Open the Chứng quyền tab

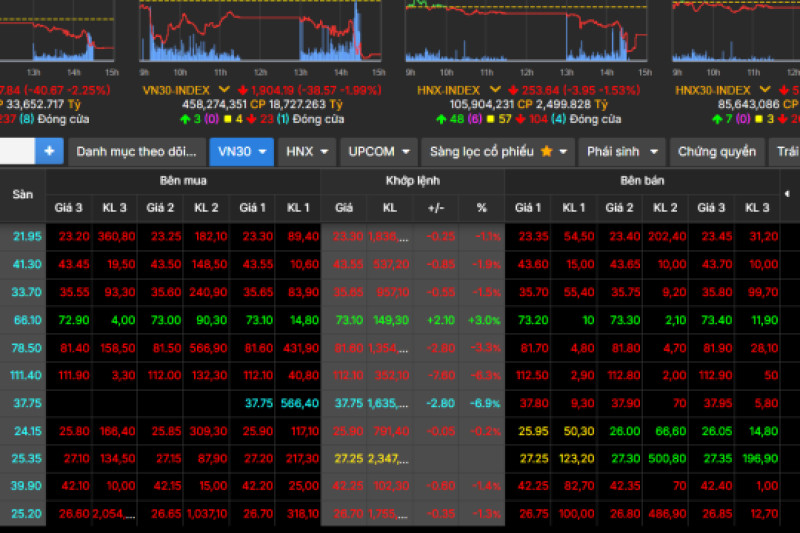717,152
